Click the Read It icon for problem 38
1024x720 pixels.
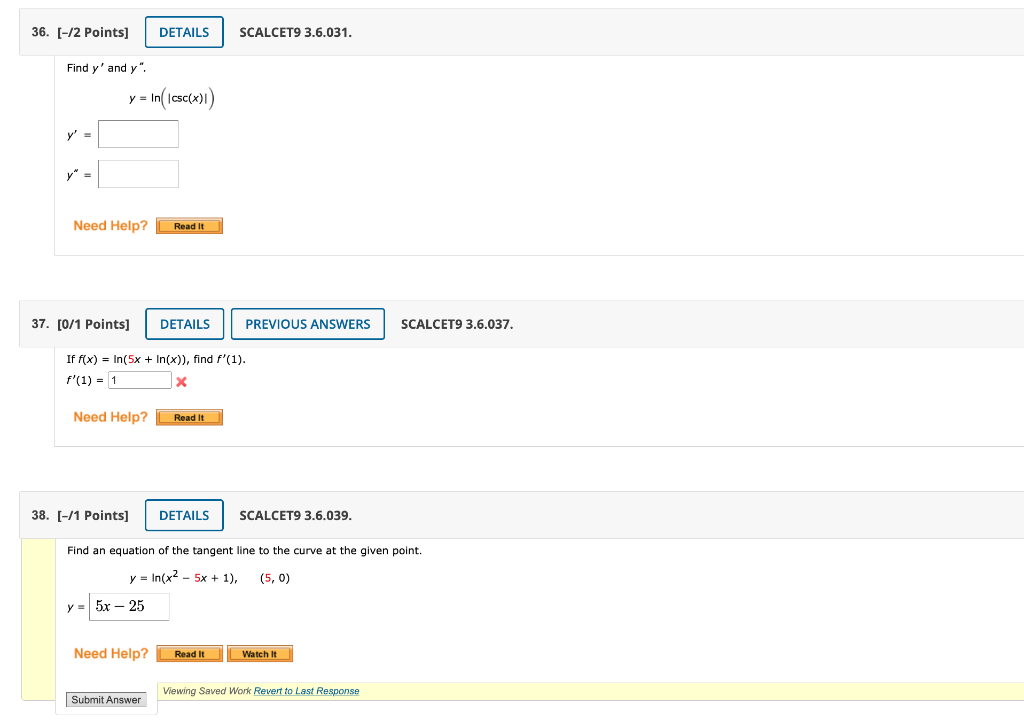[x=189, y=653]
